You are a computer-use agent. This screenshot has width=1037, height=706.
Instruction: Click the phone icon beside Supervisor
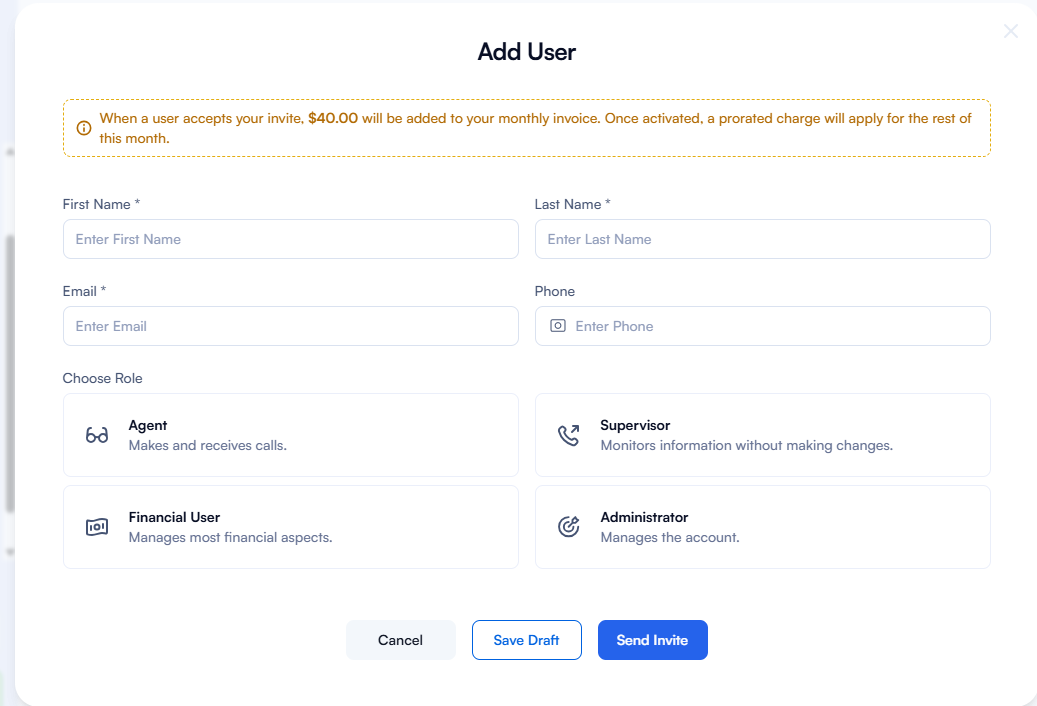pos(569,435)
